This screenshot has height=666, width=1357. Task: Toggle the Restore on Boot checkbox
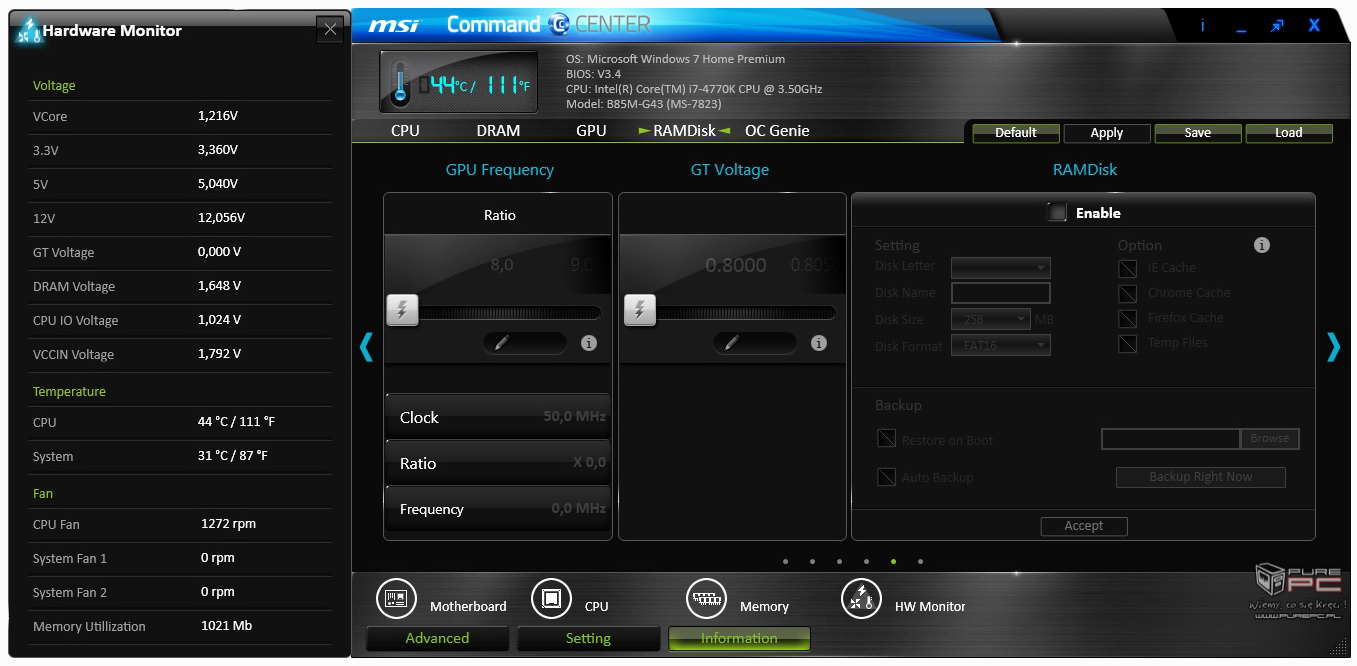pyautogui.click(x=886, y=439)
